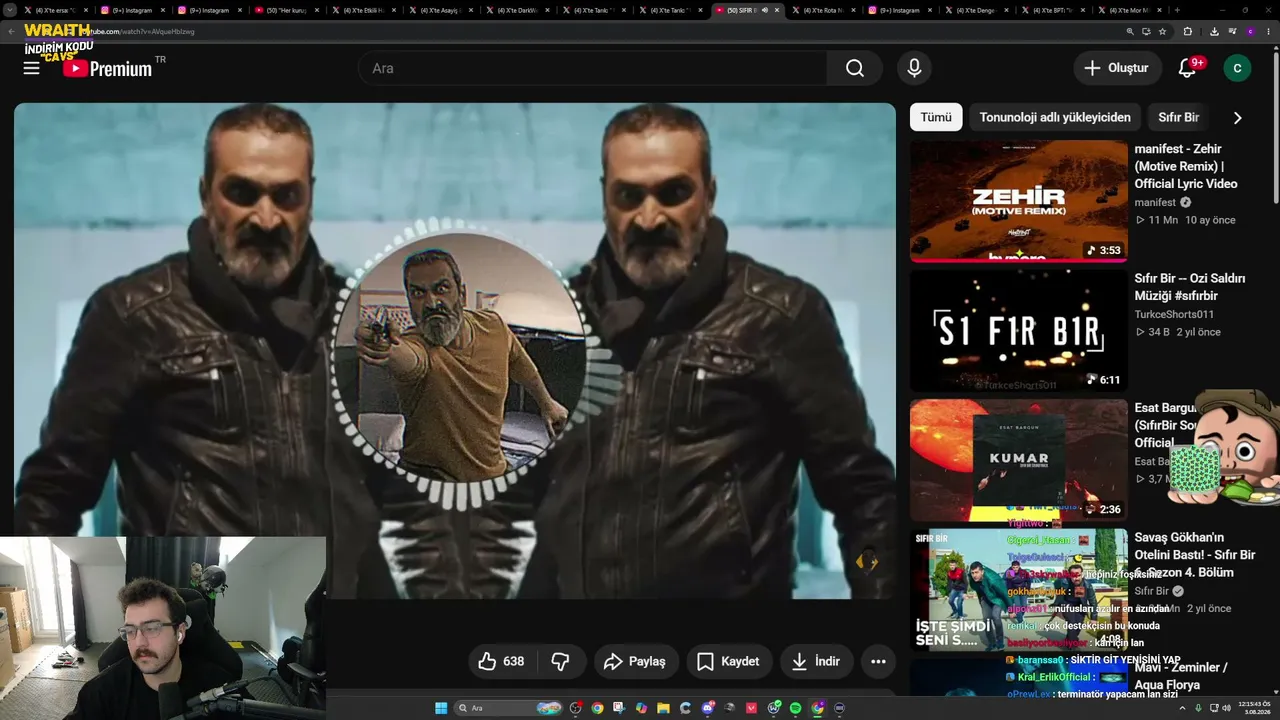Switch to the X'te DarkWe browser tab
1280x720 pixels.
[x=517, y=10]
